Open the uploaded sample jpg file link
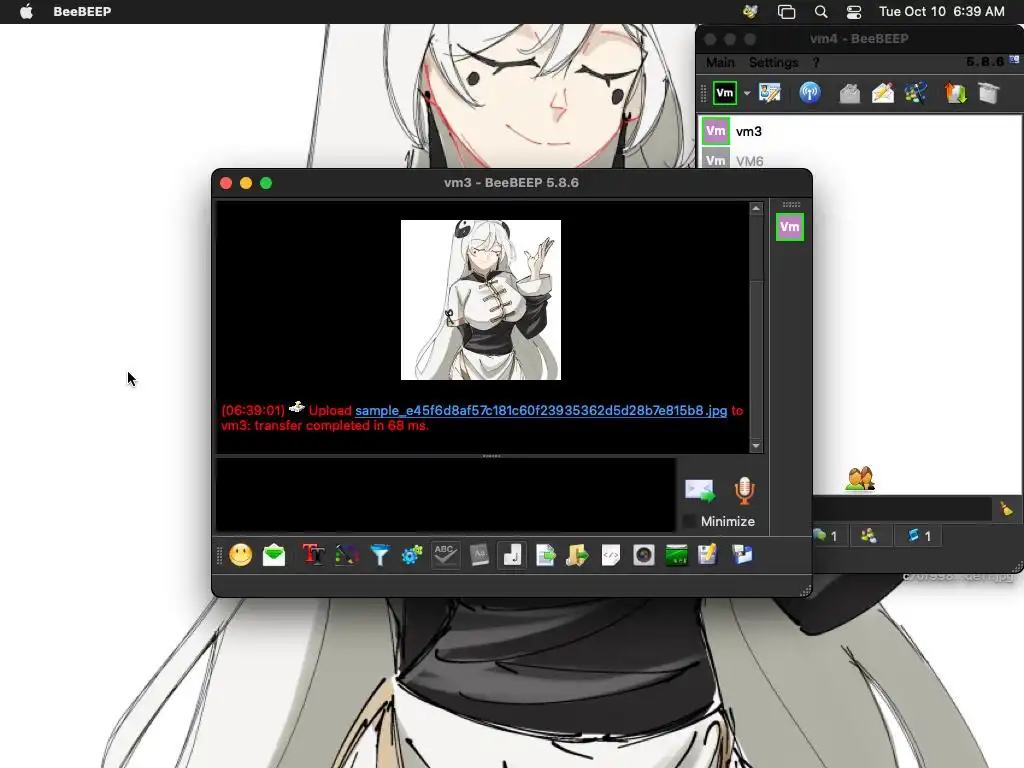The width and height of the screenshot is (1024, 768). pos(541,411)
